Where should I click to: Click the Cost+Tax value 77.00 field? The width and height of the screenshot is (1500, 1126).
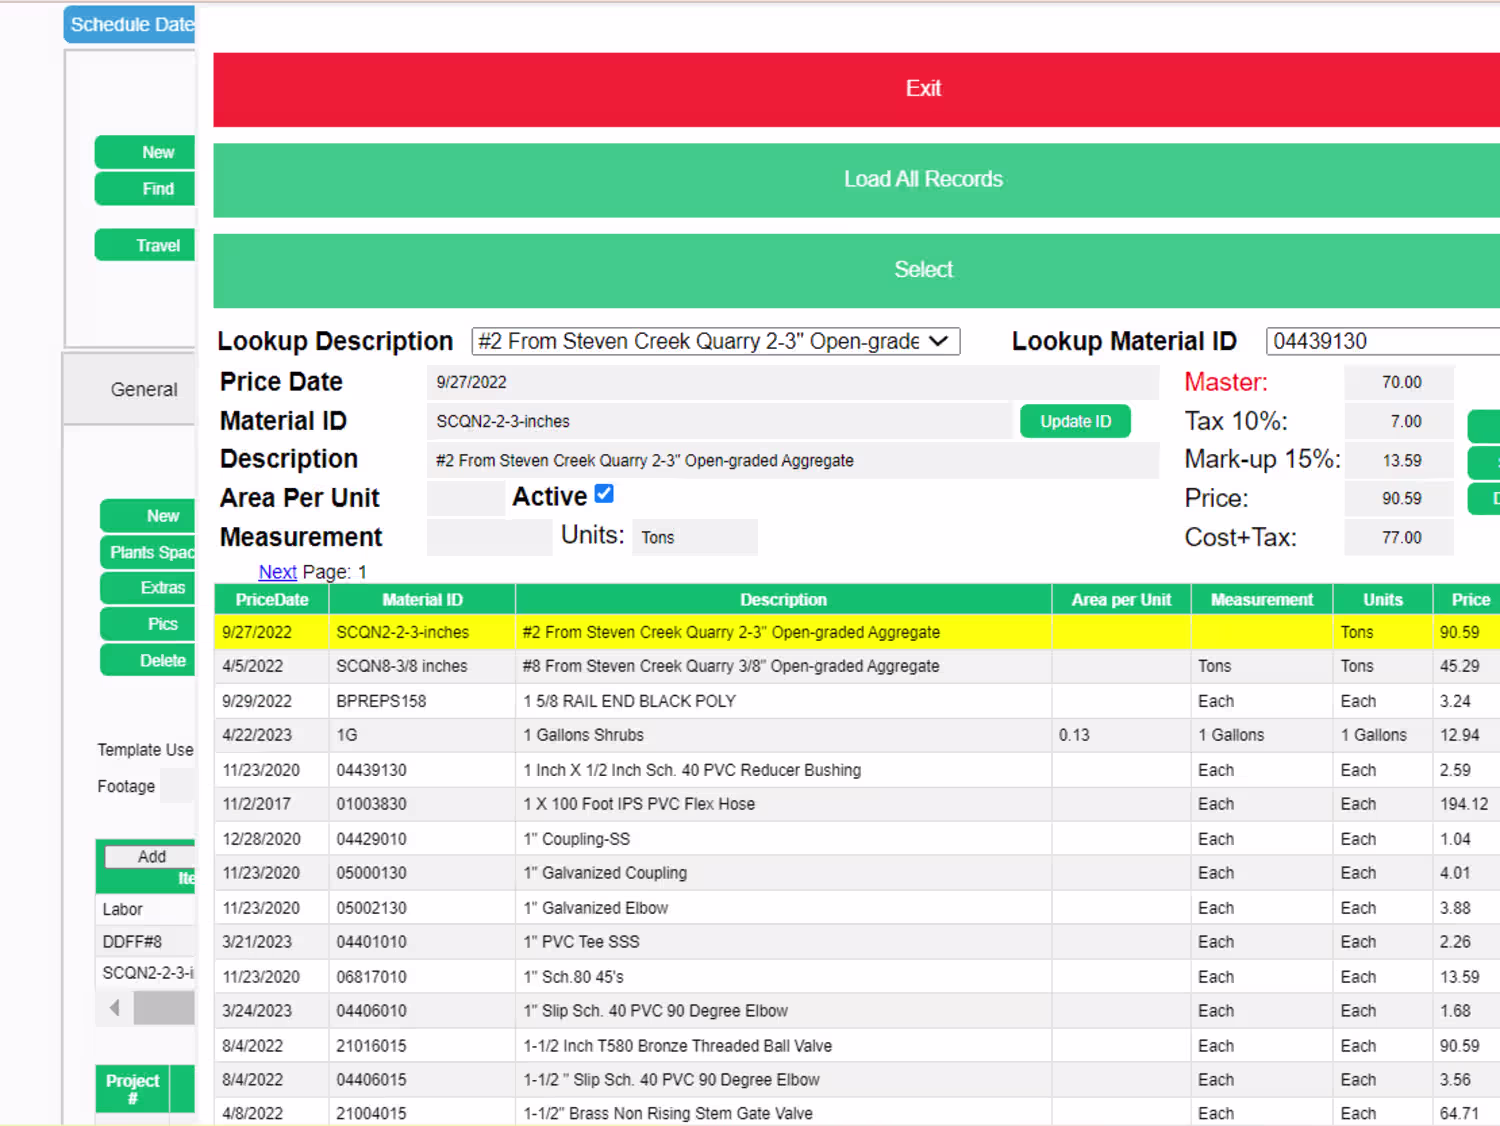pyautogui.click(x=1398, y=538)
